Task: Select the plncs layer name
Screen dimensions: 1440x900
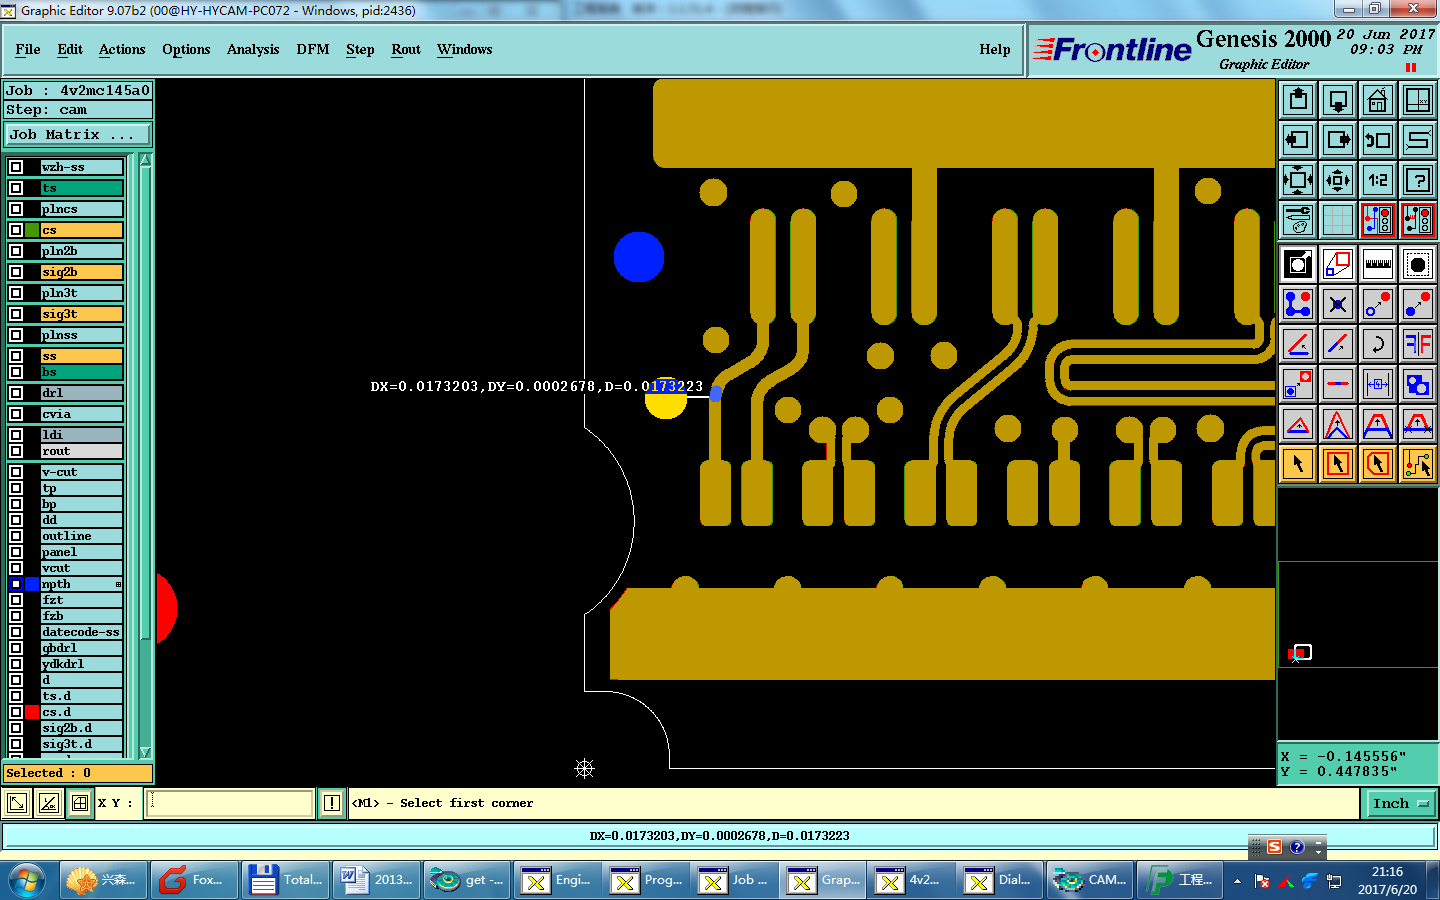Action: 82,209
